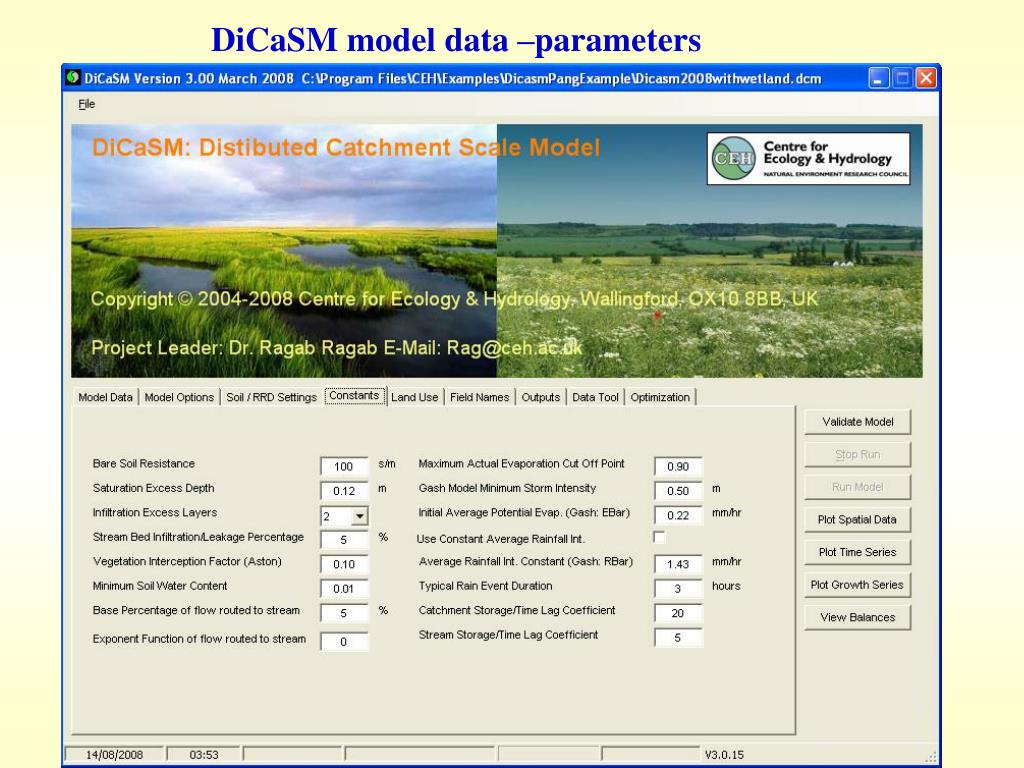Click the Saturation Excess Depth label

[x=153, y=488]
